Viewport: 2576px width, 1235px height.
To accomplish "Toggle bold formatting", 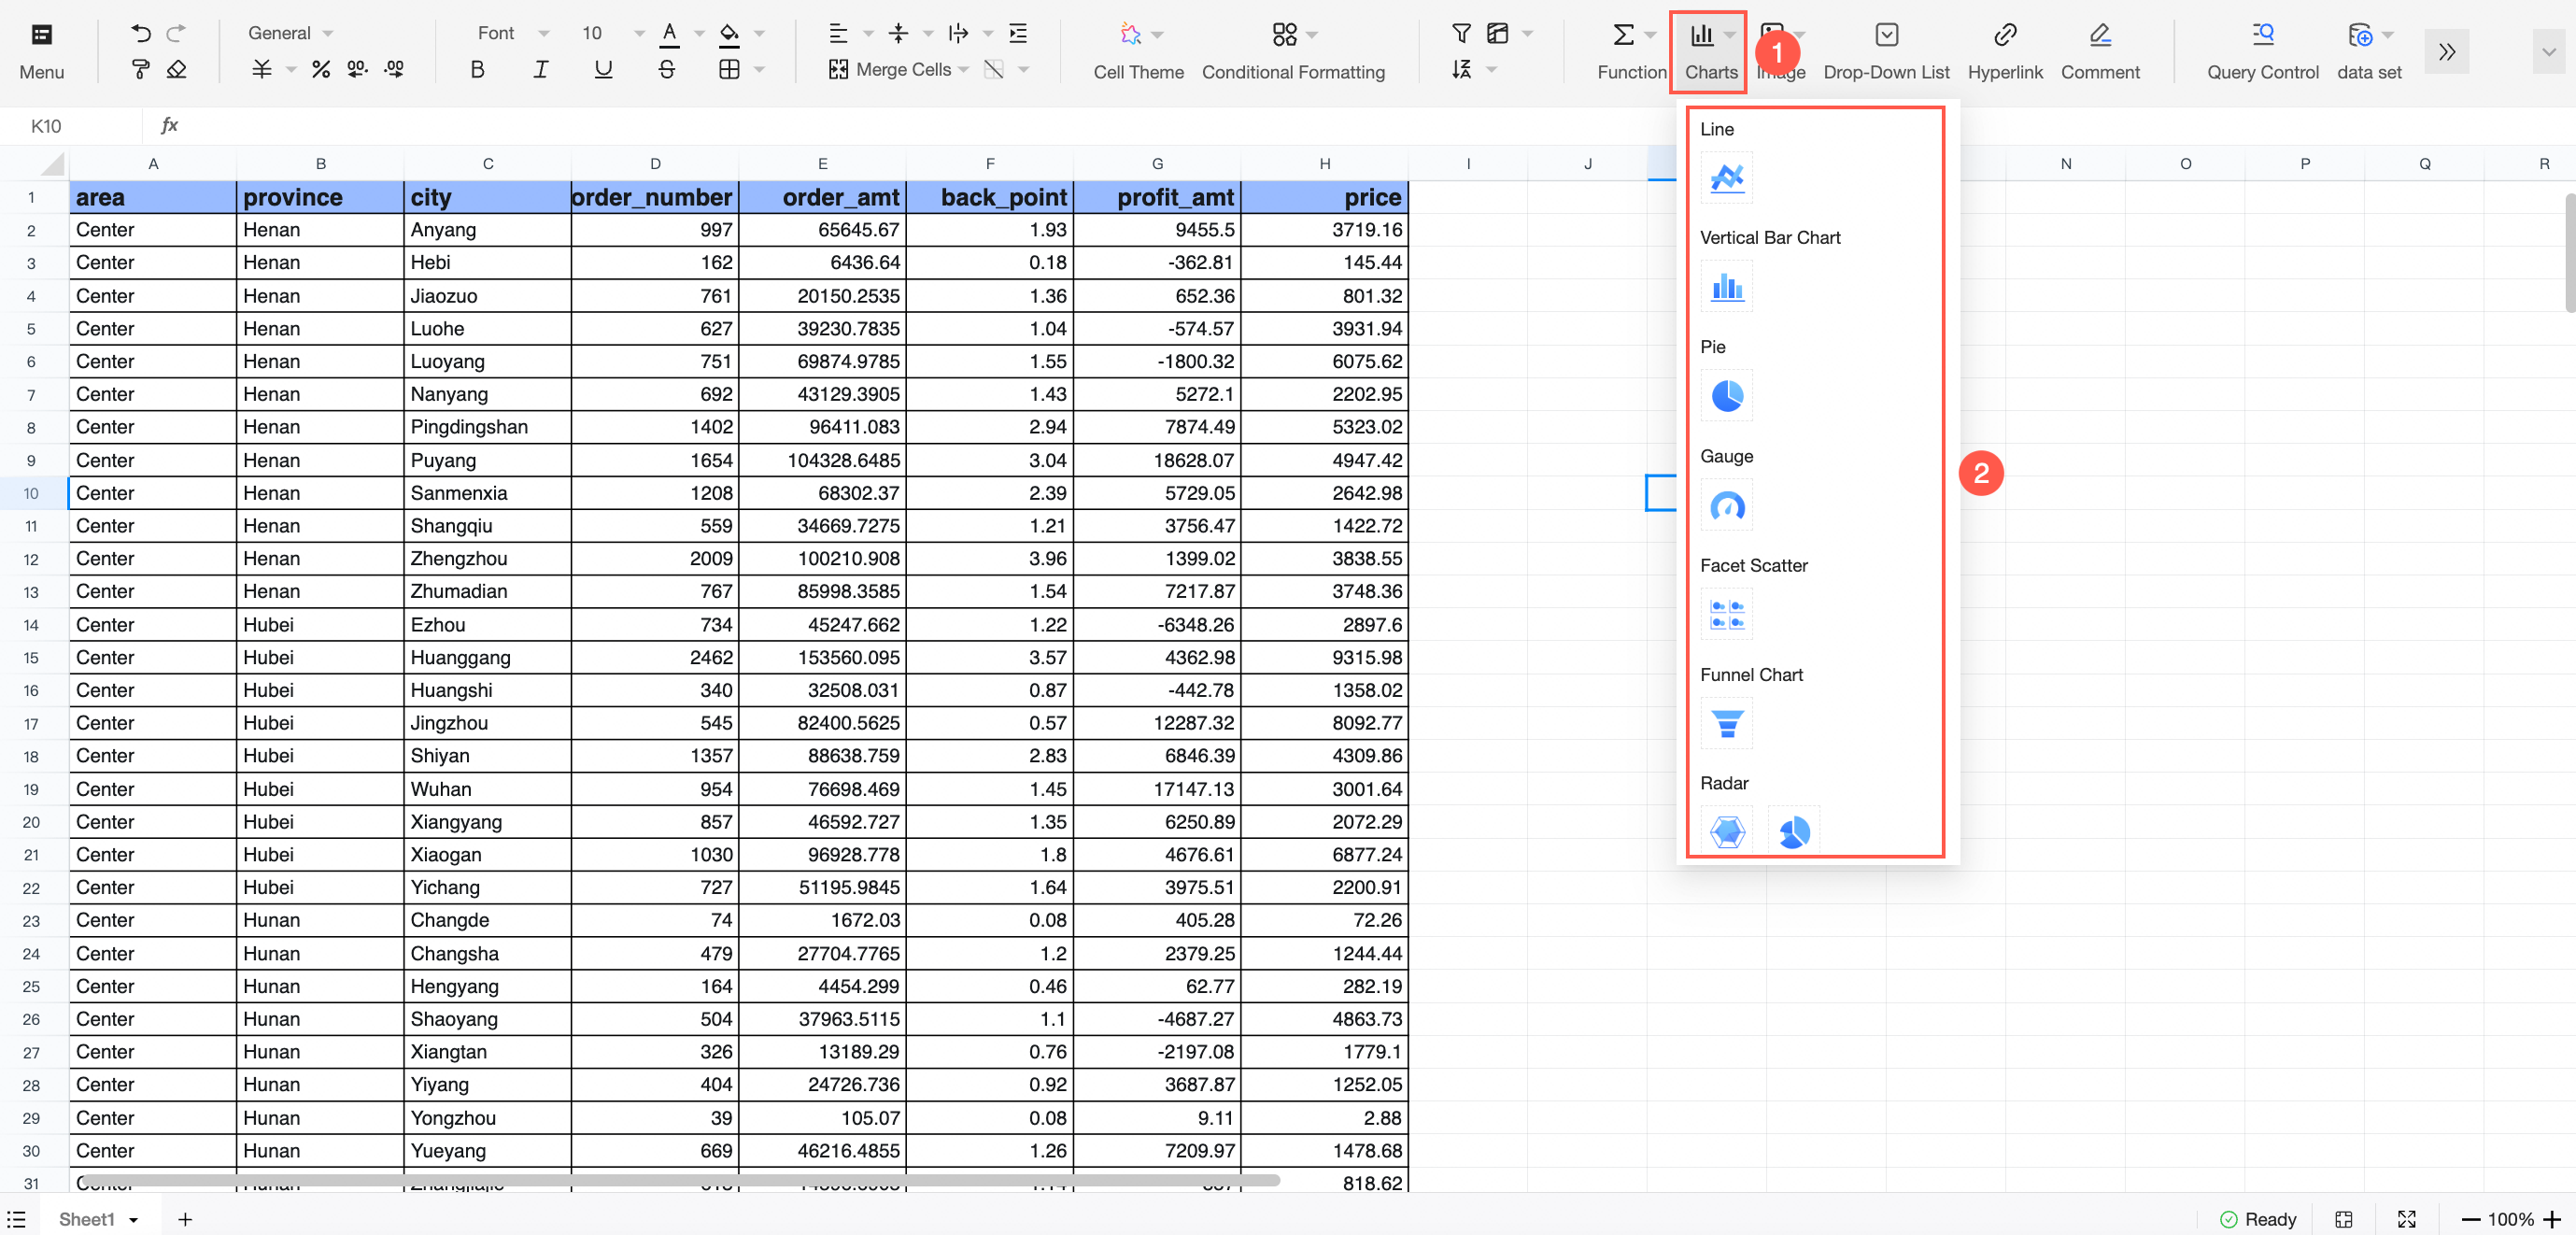I will (477, 69).
